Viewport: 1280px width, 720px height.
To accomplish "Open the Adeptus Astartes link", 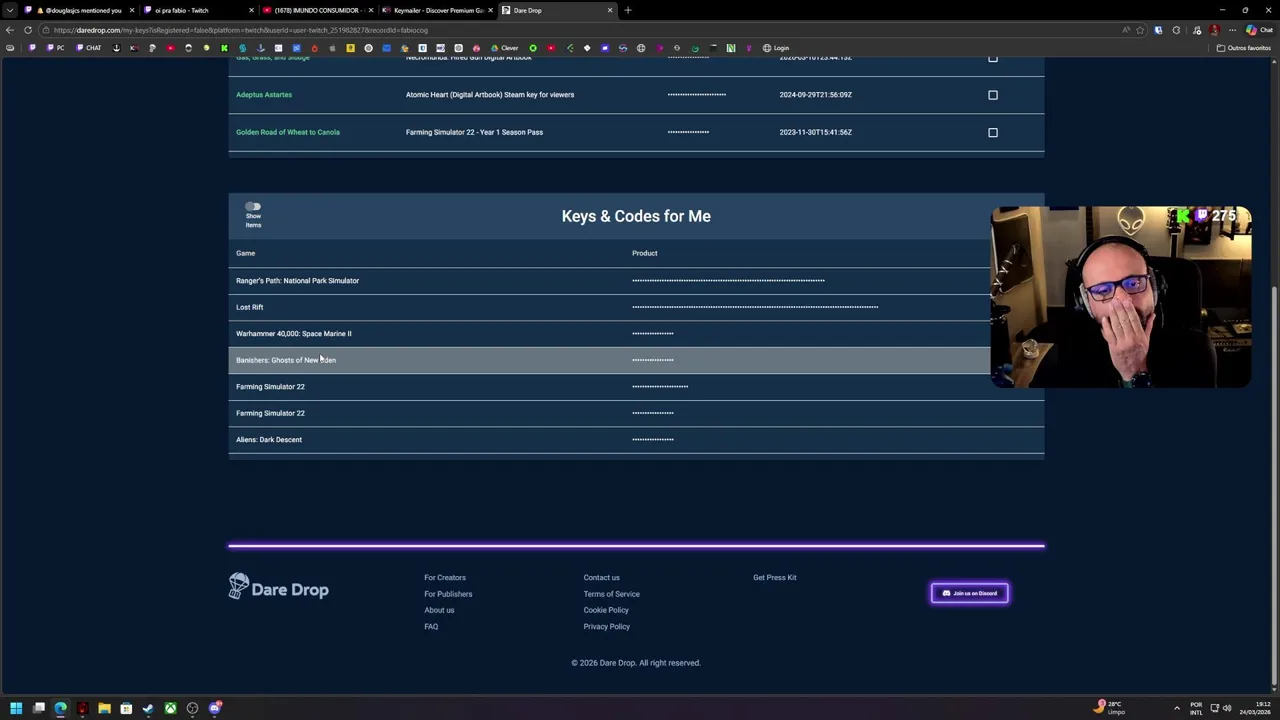I will click(x=264, y=95).
